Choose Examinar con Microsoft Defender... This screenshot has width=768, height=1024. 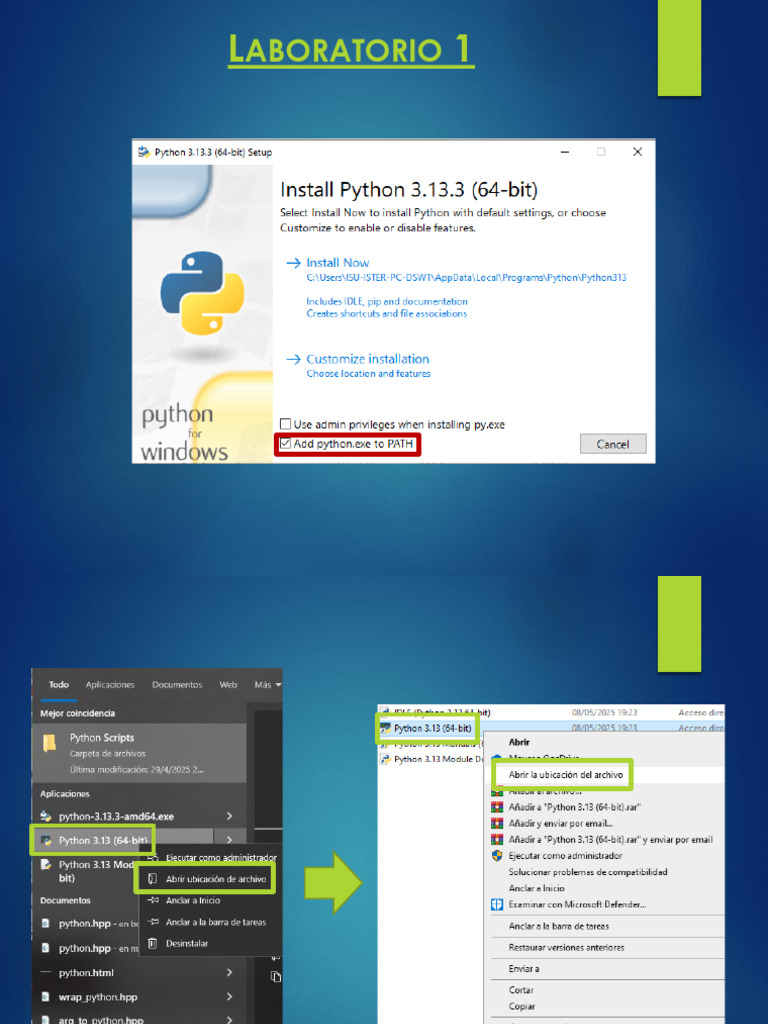point(577,904)
